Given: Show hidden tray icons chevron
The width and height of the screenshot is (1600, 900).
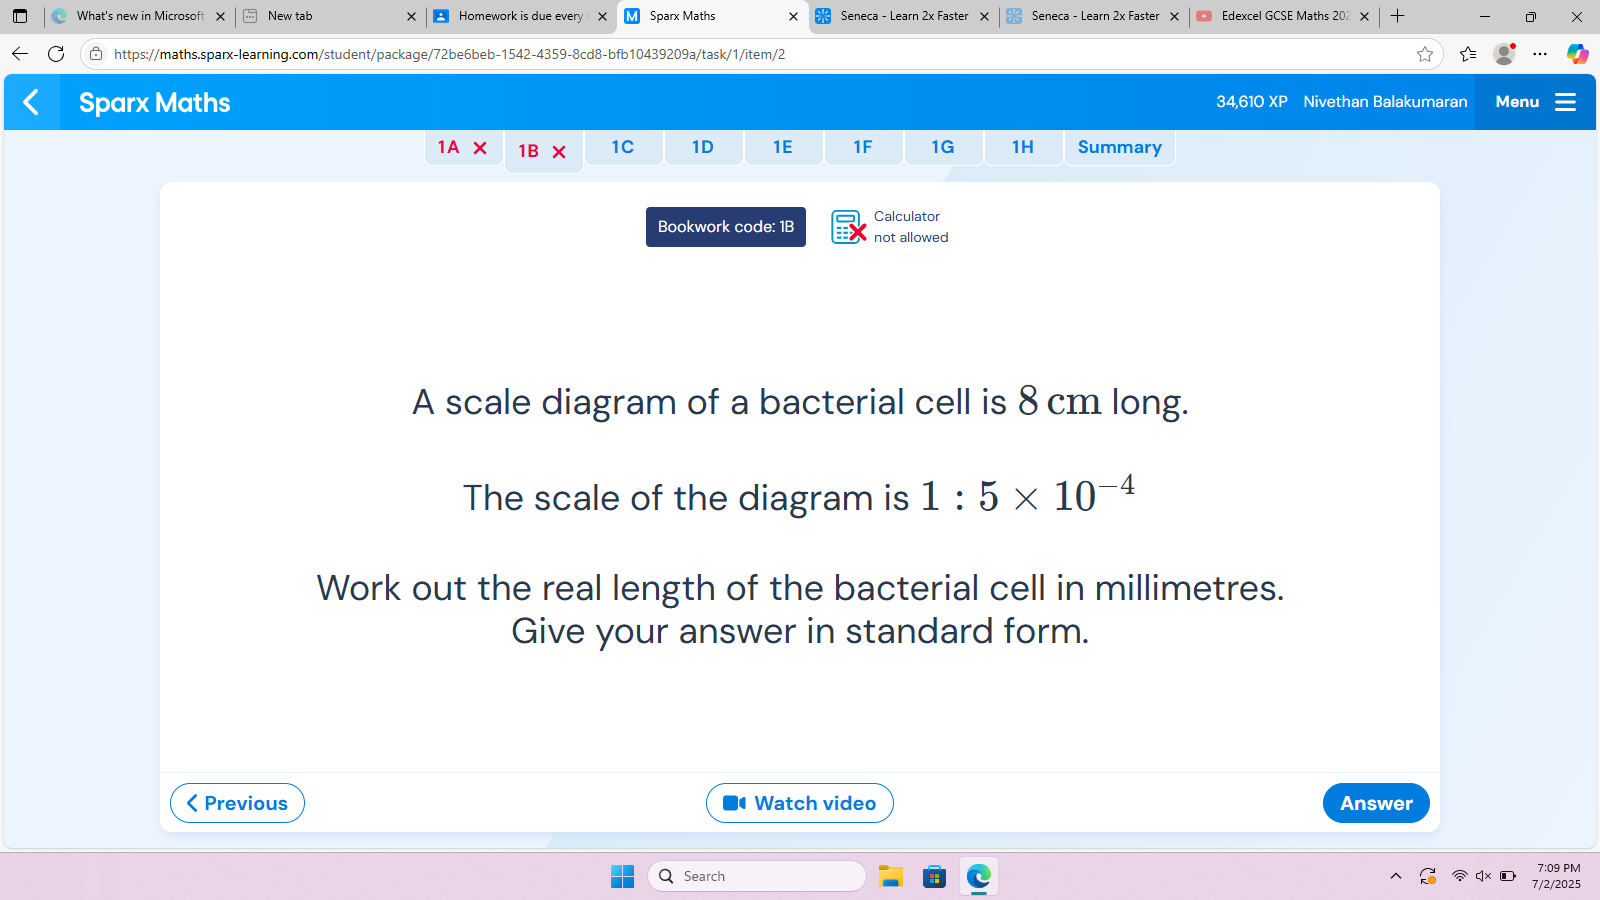Looking at the screenshot, I should (1396, 876).
